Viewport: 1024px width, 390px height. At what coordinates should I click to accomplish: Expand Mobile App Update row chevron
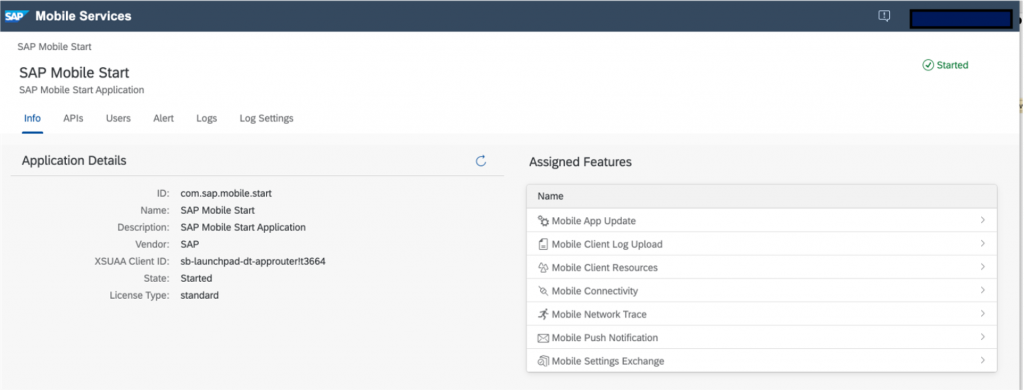pyautogui.click(x=982, y=220)
